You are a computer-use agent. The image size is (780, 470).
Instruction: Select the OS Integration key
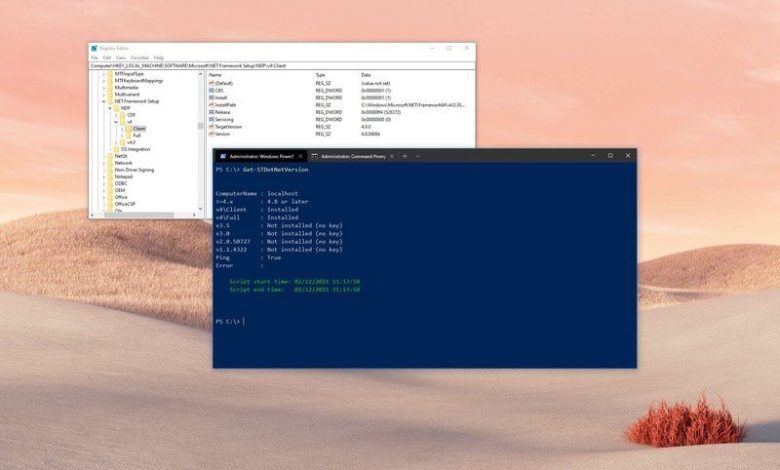(135, 149)
